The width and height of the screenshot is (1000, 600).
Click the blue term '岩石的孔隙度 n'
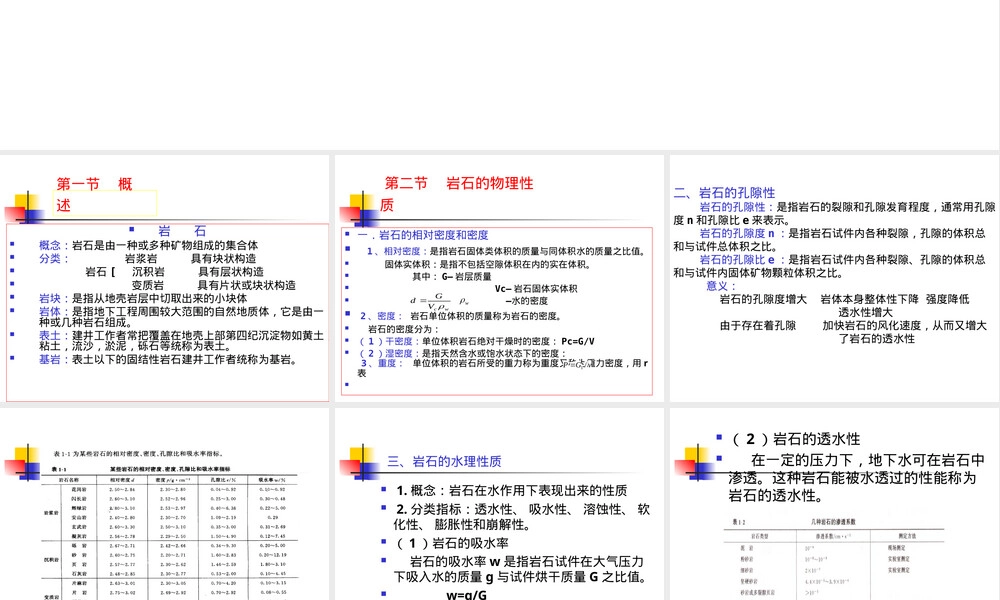(737, 233)
